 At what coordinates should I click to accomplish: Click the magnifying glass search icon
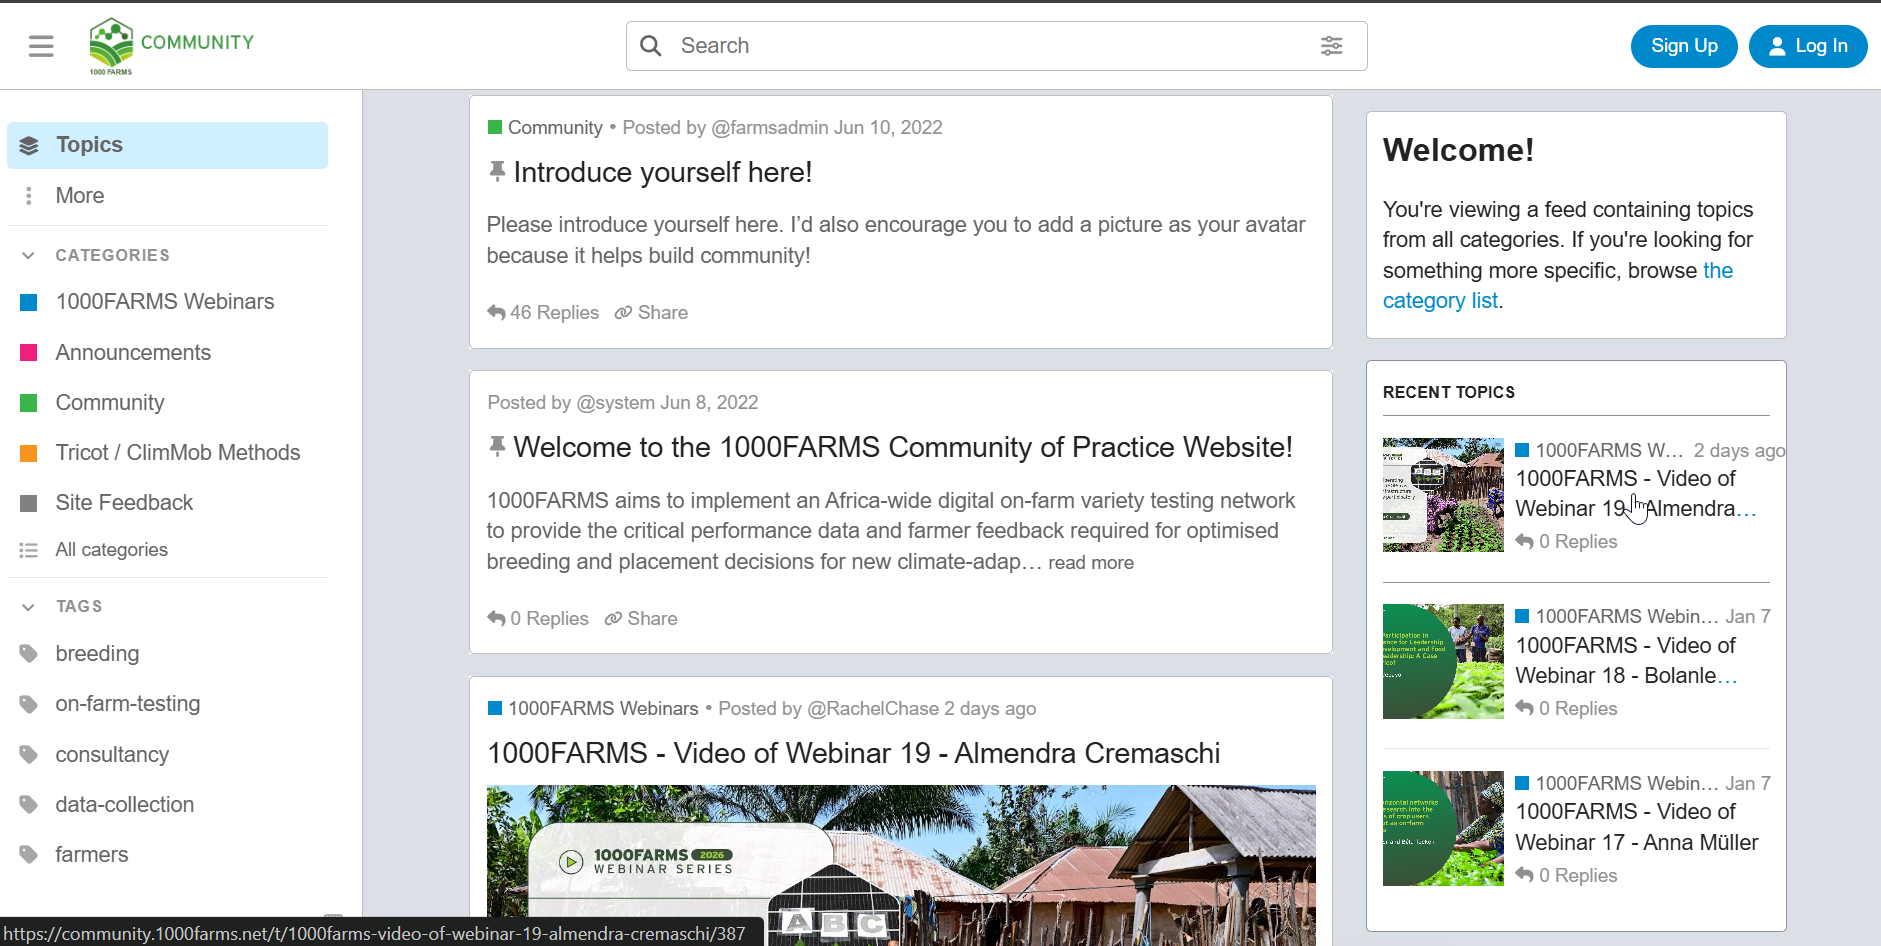651,46
